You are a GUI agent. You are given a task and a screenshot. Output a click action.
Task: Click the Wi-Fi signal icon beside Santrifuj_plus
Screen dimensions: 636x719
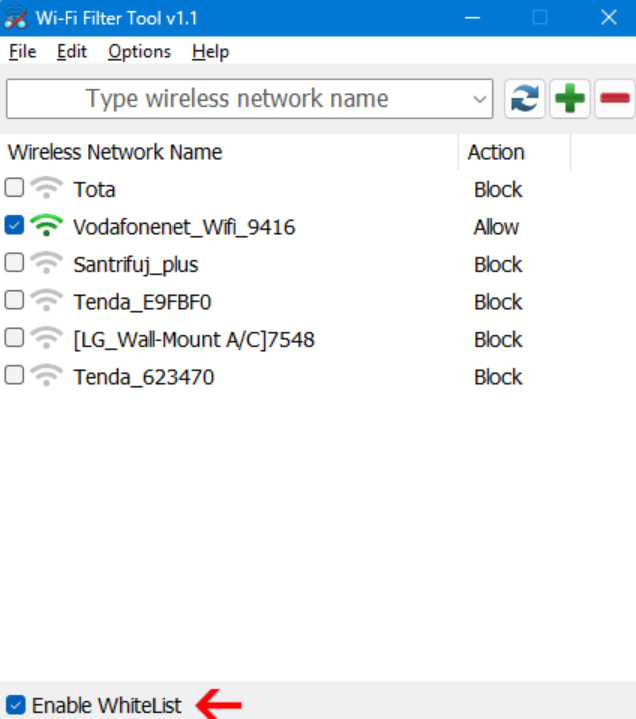46,263
